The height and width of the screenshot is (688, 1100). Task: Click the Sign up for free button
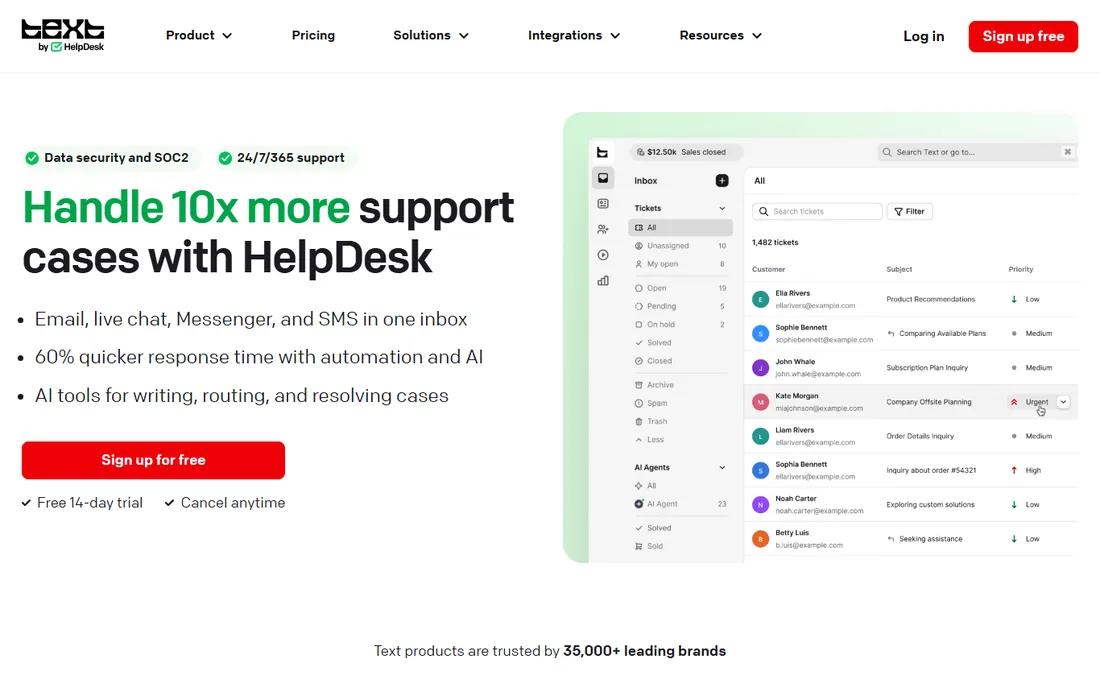[153, 460]
